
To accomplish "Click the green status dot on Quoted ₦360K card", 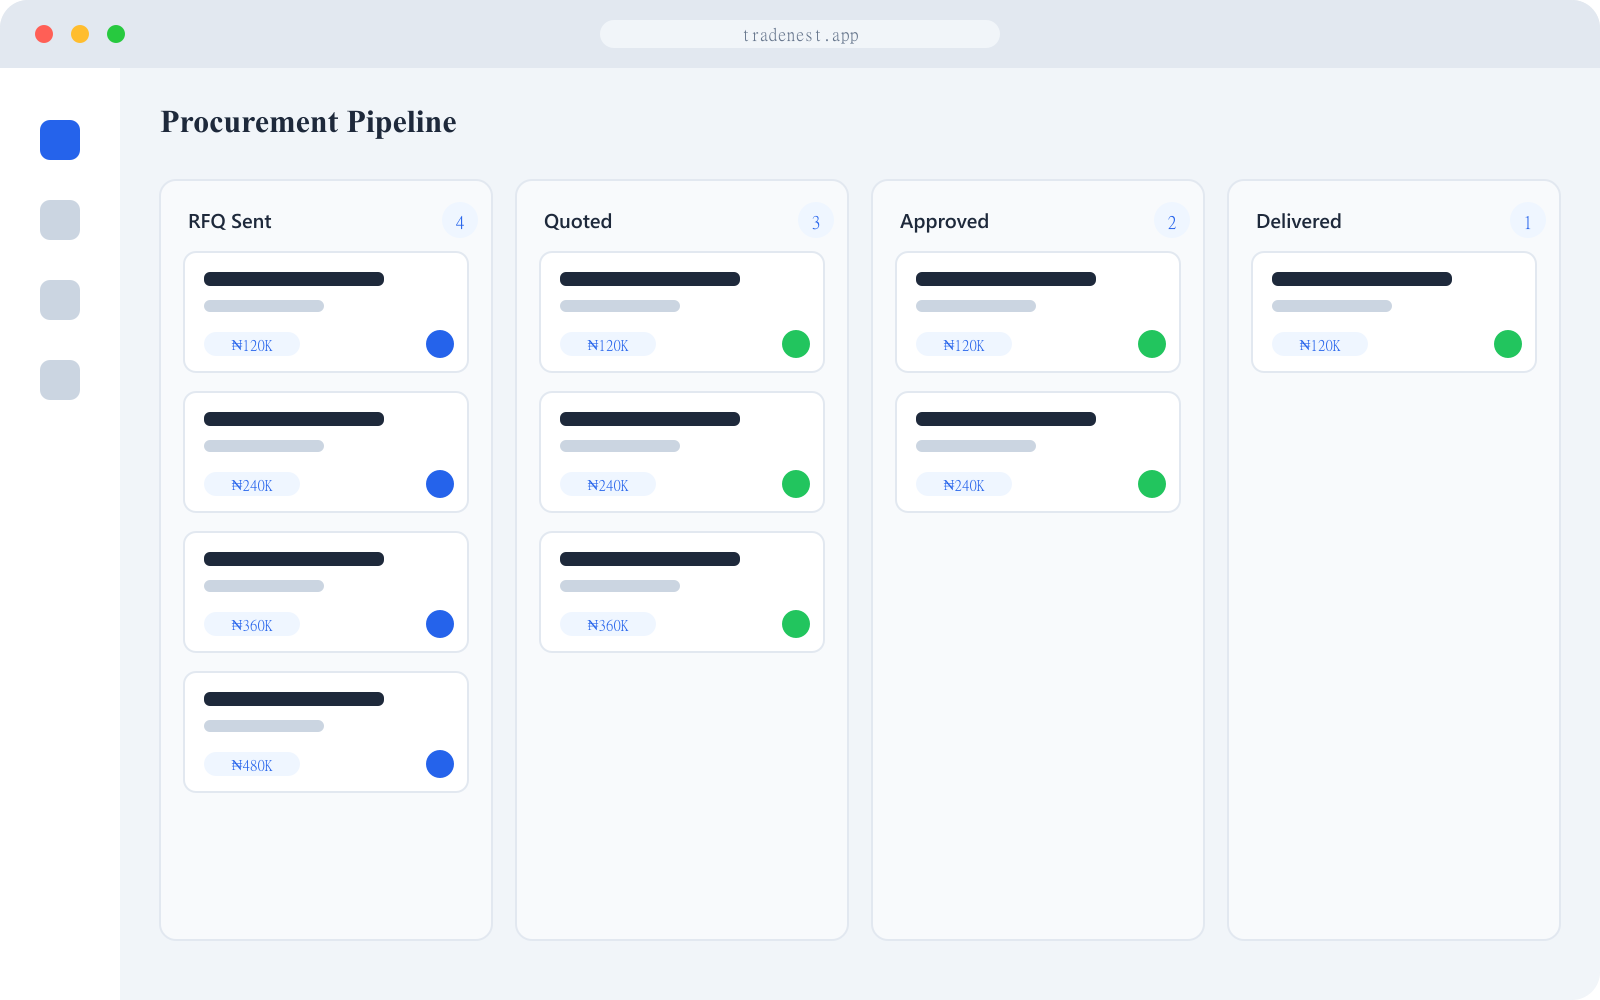I will tap(796, 624).
